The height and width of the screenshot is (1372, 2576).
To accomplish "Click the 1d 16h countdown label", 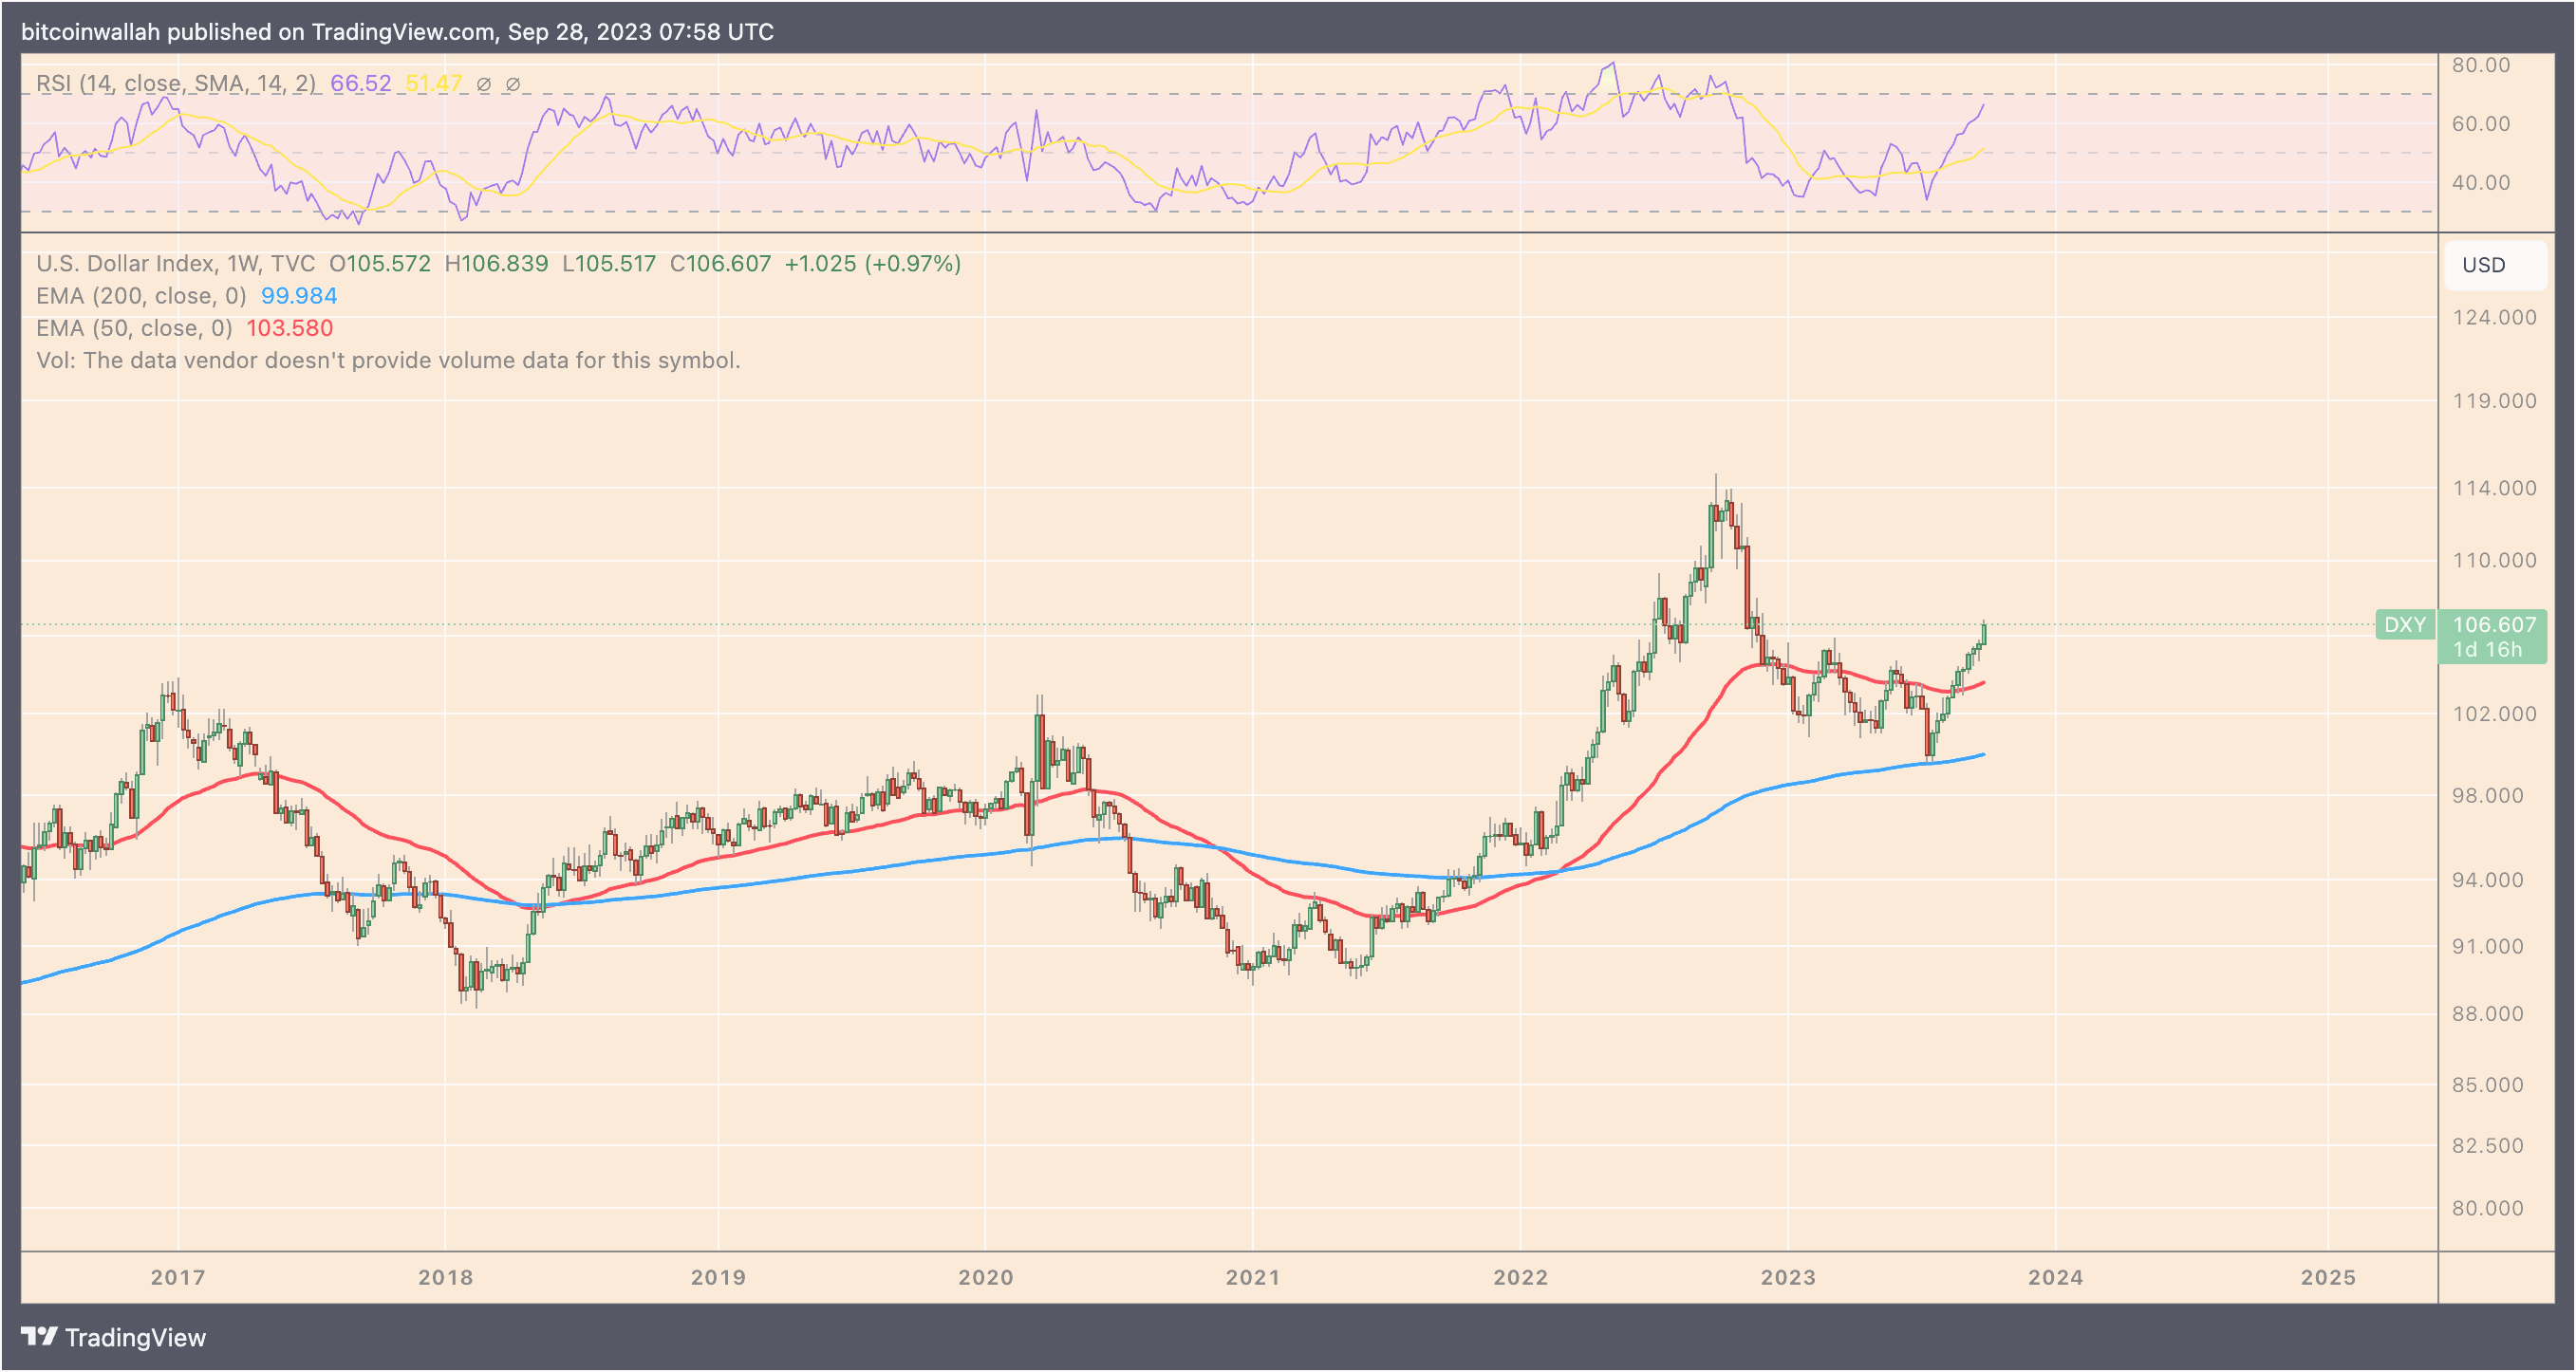I will coord(2487,649).
